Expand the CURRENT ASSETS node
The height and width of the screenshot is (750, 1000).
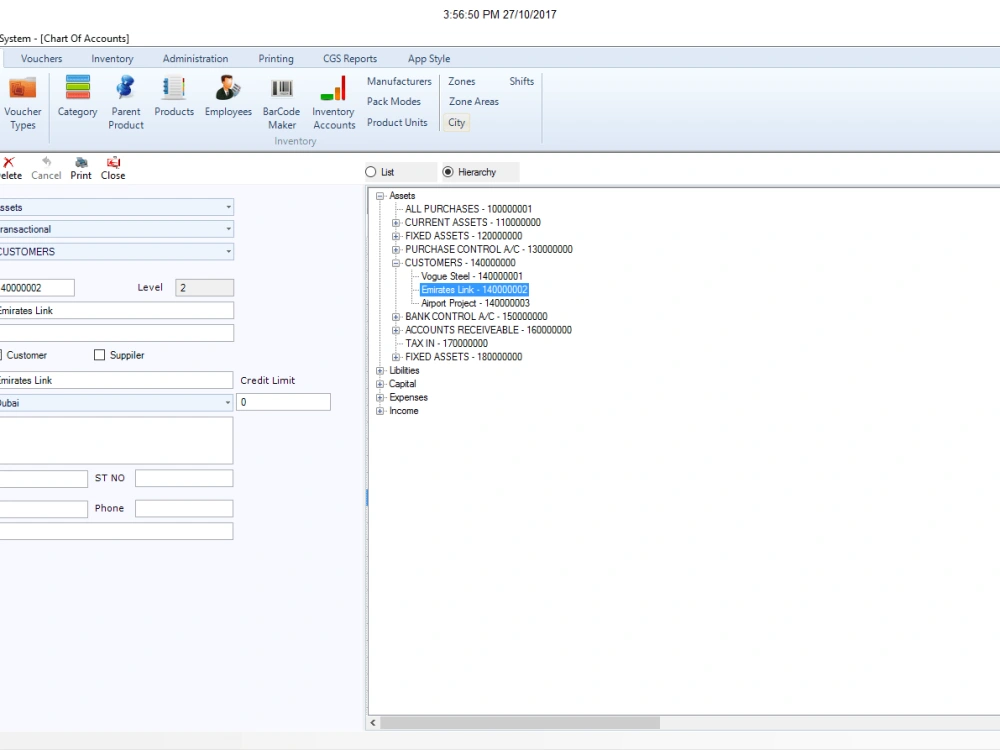(x=396, y=223)
